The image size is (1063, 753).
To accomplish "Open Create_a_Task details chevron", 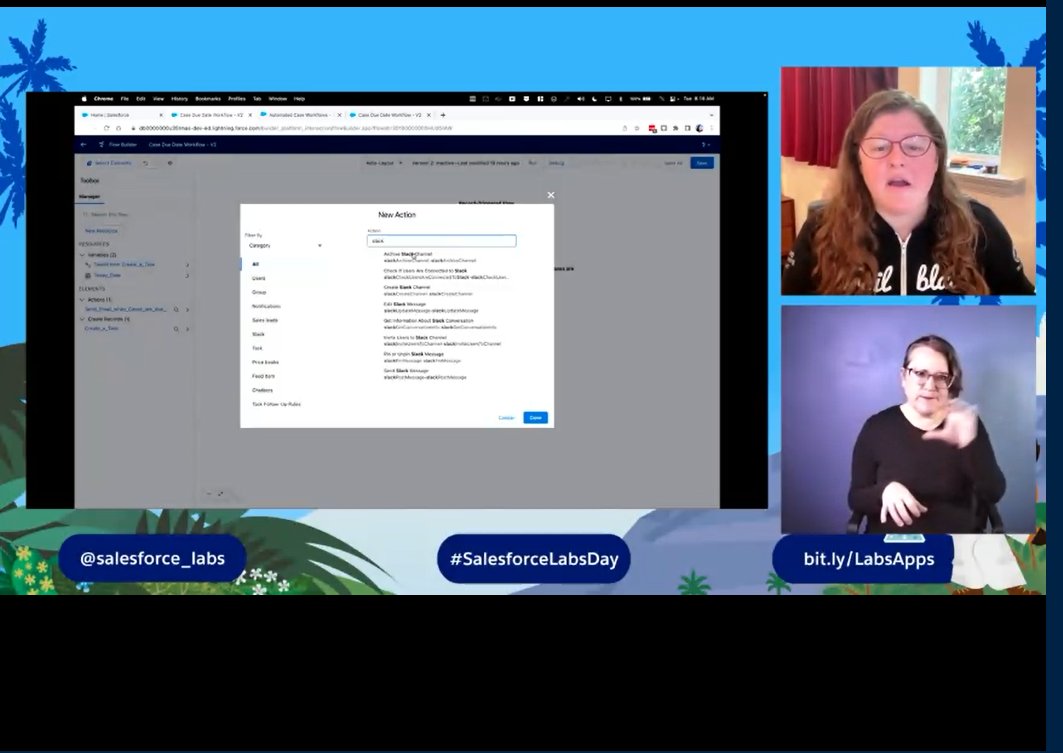I will (188, 329).
